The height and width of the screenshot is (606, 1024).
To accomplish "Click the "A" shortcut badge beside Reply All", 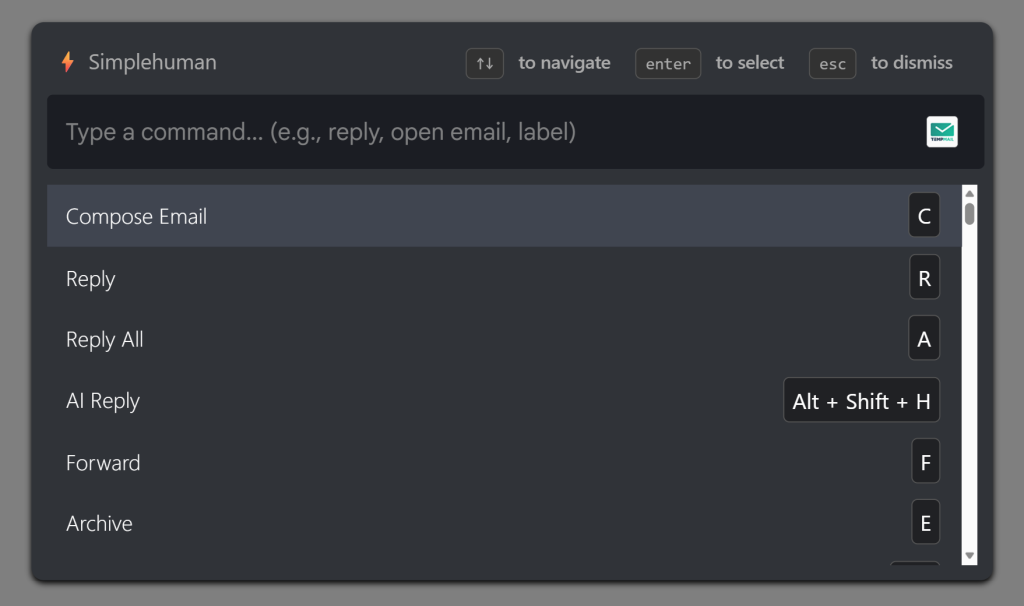I will [923, 338].
